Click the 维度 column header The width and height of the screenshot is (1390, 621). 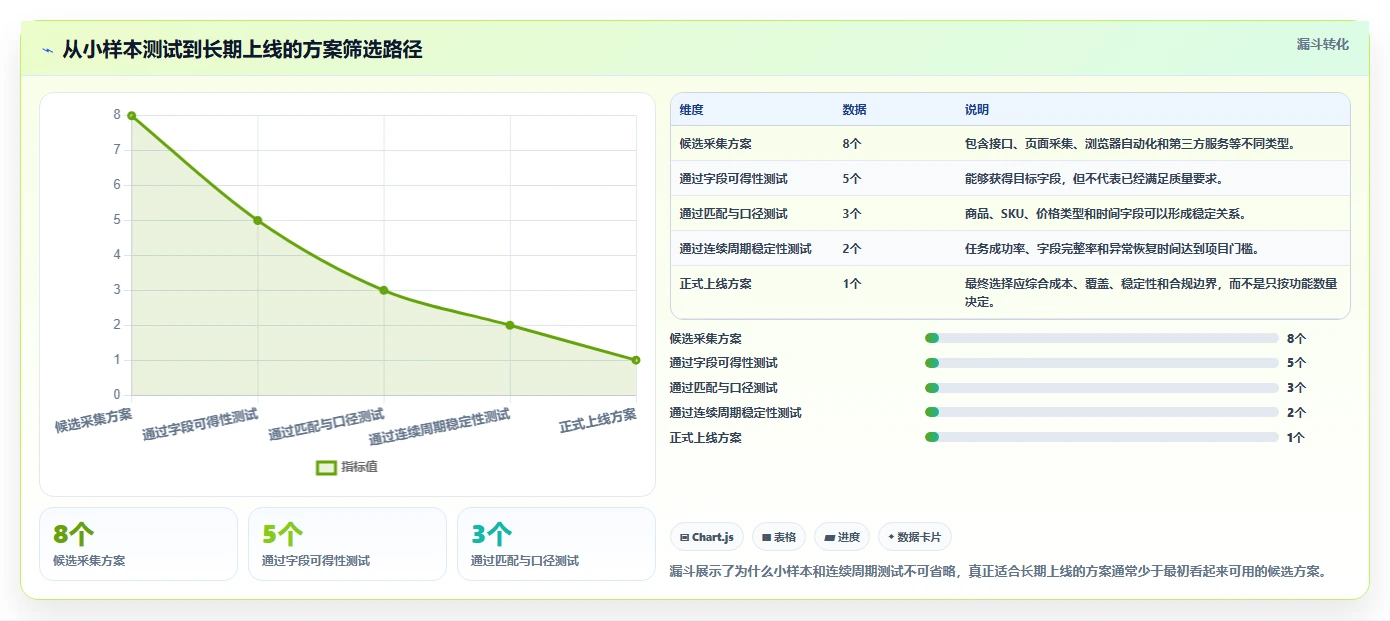click(x=691, y=110)
